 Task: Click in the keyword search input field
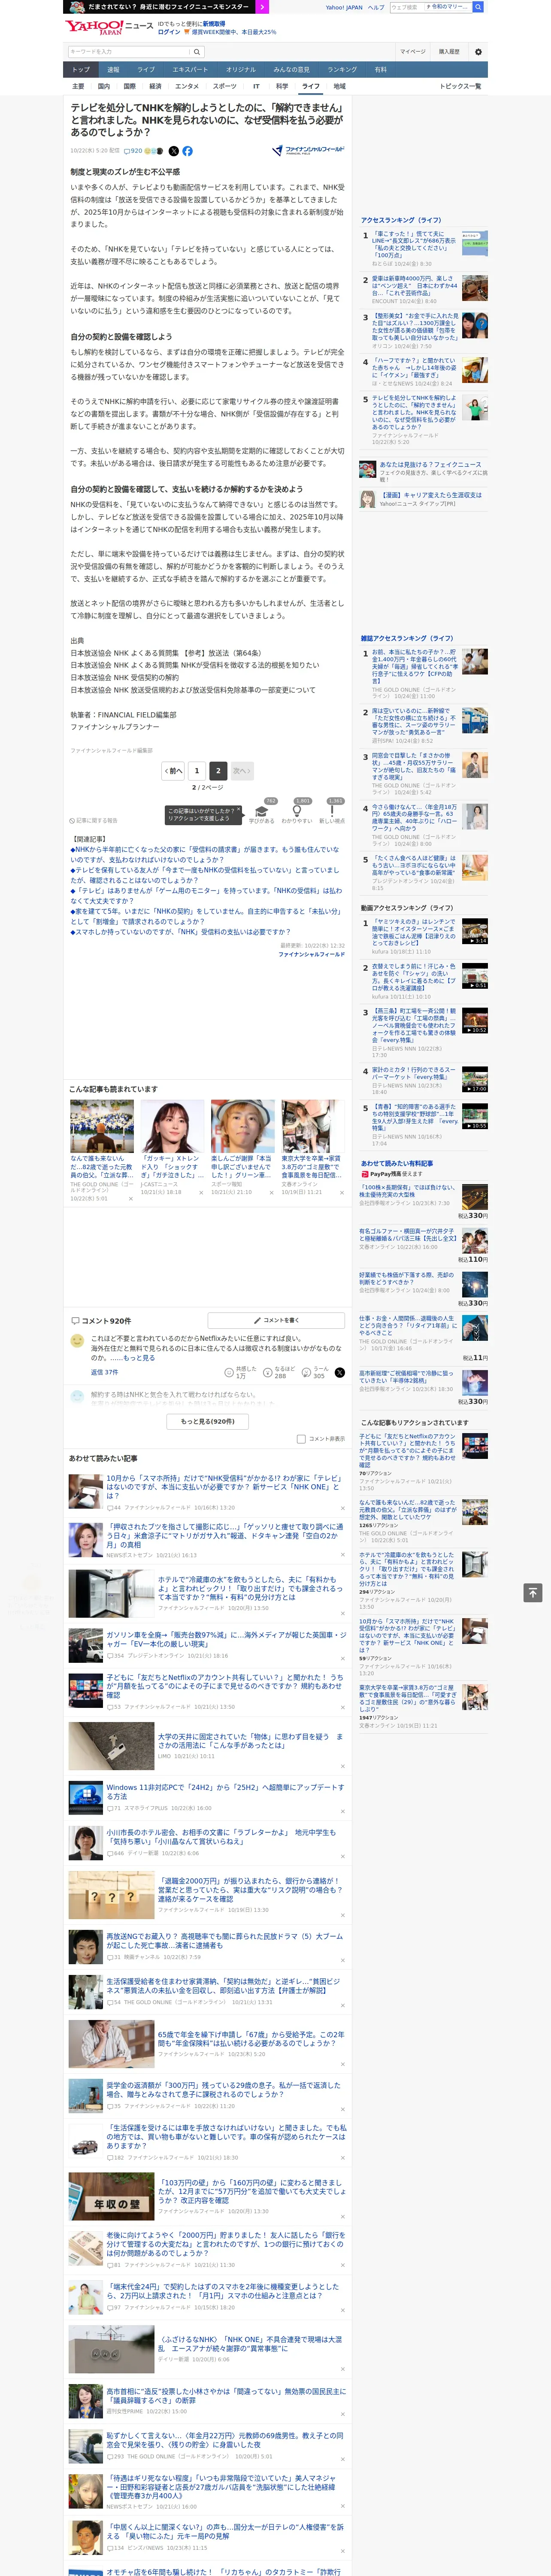click(x=128, y=52)
